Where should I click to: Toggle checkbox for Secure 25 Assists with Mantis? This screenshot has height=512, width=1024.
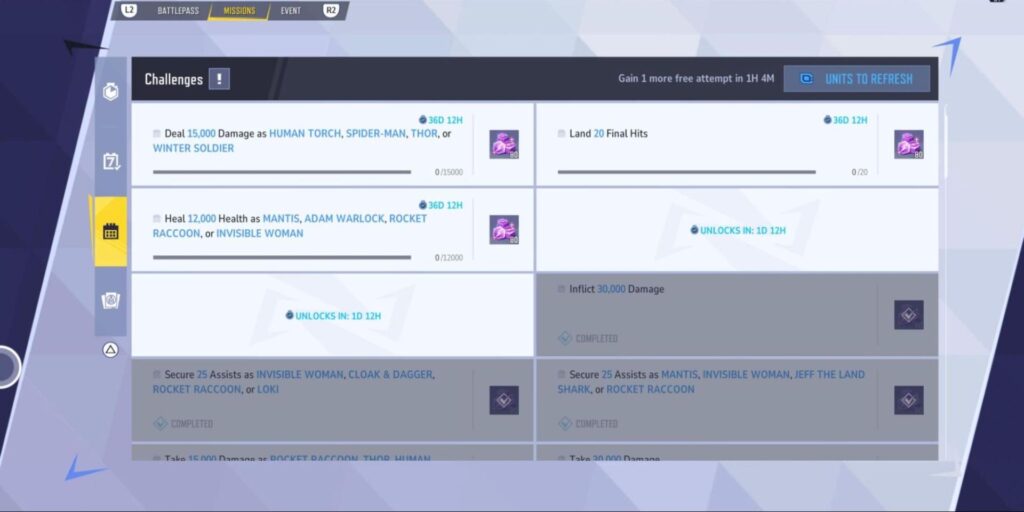point(562,374)
